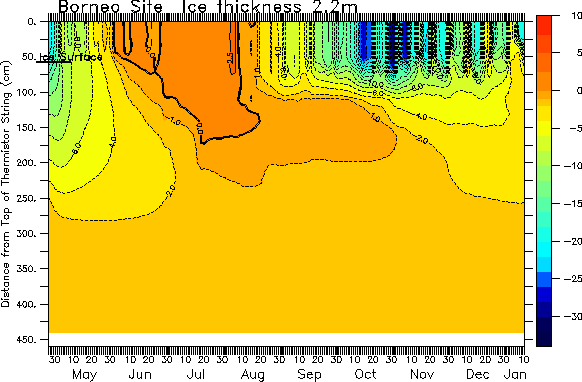Select the 'Jul' month label
582x382 pixels.
click(196, 374)
